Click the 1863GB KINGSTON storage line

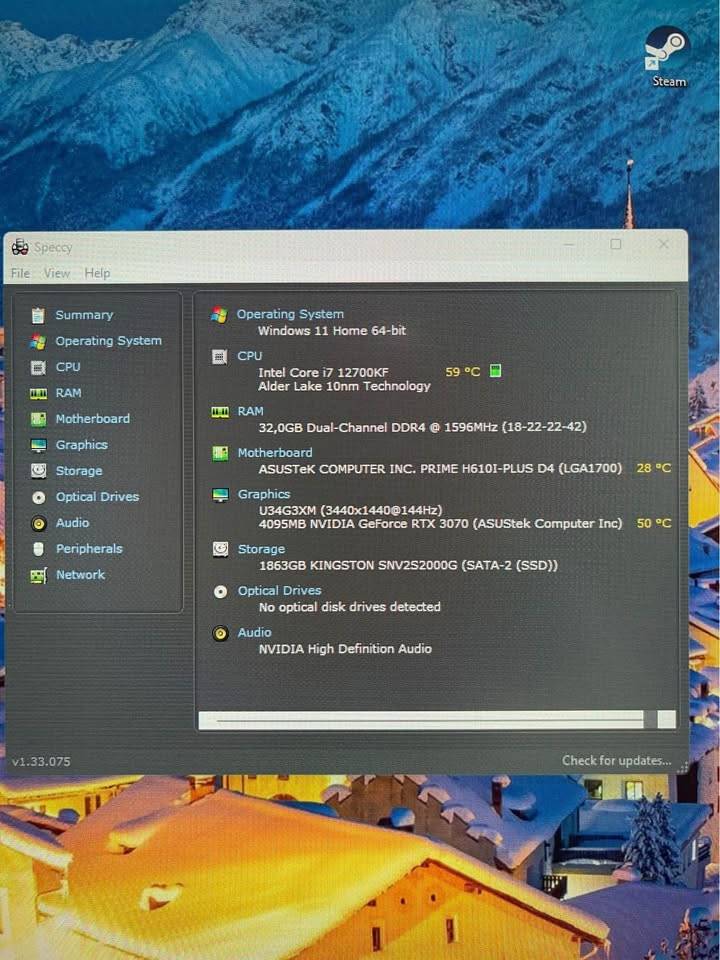pyautogui.click(x=408, y=566)
